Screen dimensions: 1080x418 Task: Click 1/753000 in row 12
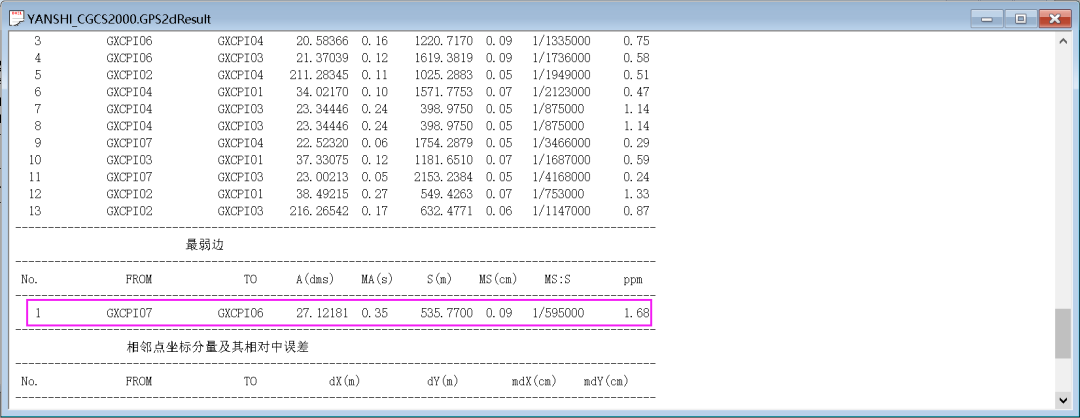pyautogui.click(x=558, y=194)
